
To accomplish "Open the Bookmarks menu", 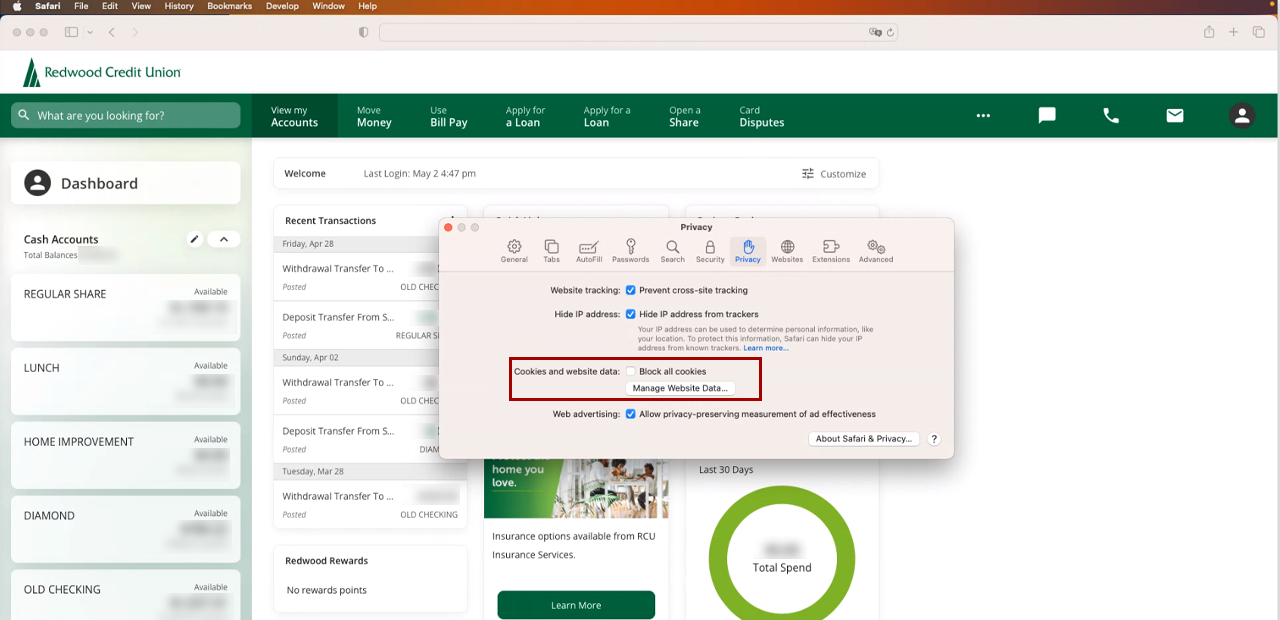I will [230, 6].
